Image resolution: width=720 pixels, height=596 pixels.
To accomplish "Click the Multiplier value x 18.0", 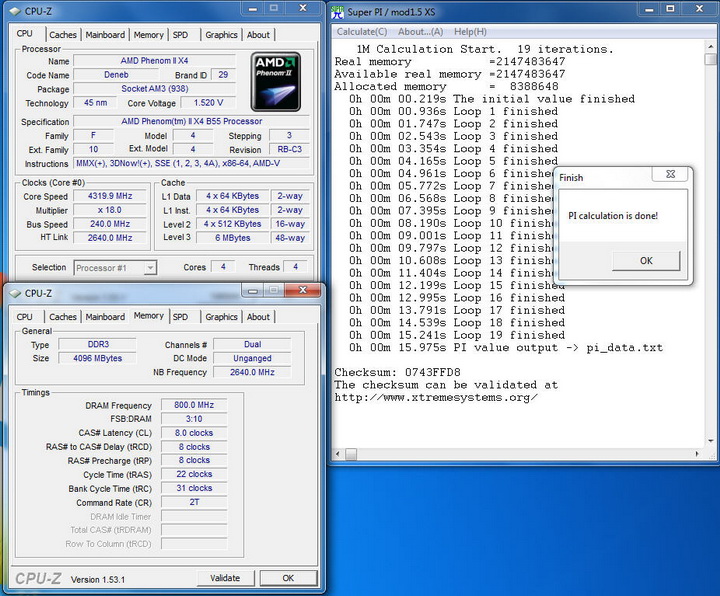I will pos(110,210).
